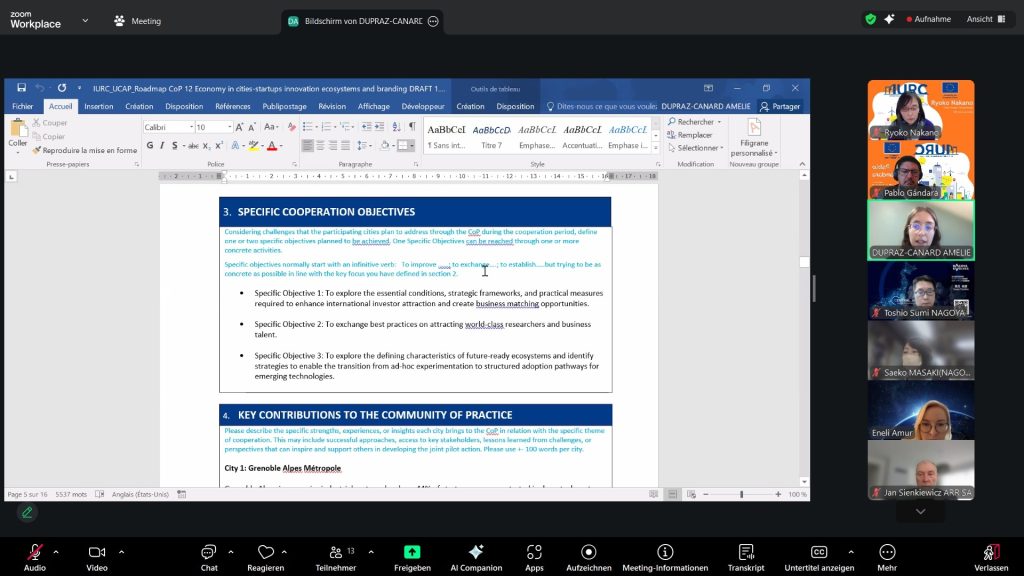The width and height of the screenshot is (1024, 576).
Task: Click the green Freigeben share button
Action: (412, 553)
